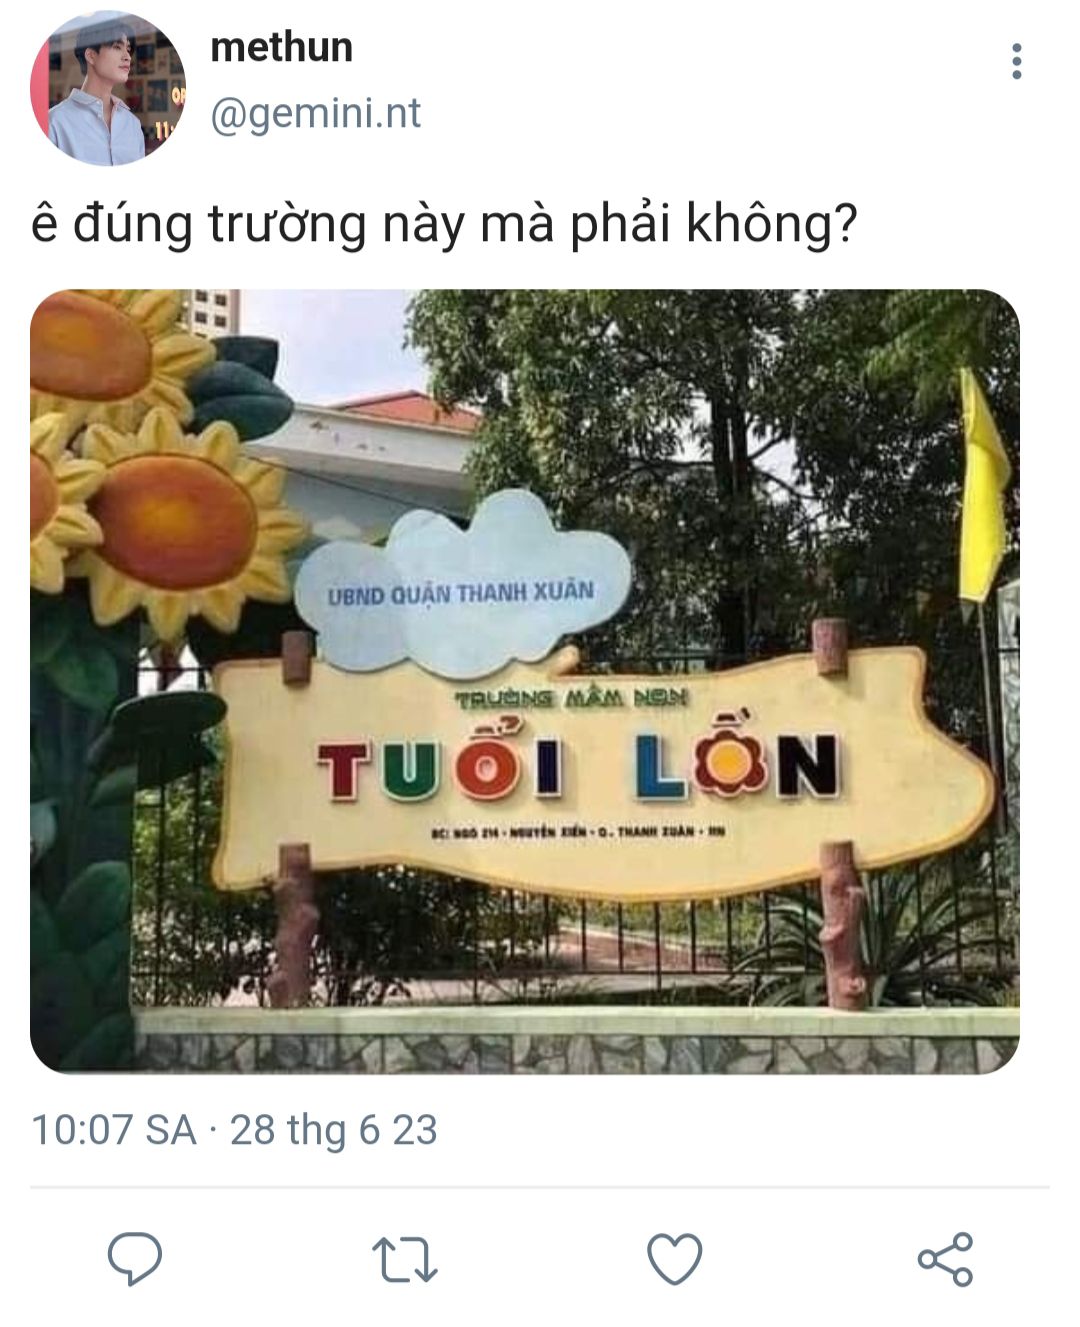Open the @gemini.nt handle link
The height and width of the screenshot is (1327, 1080).
tap(316, 114)
